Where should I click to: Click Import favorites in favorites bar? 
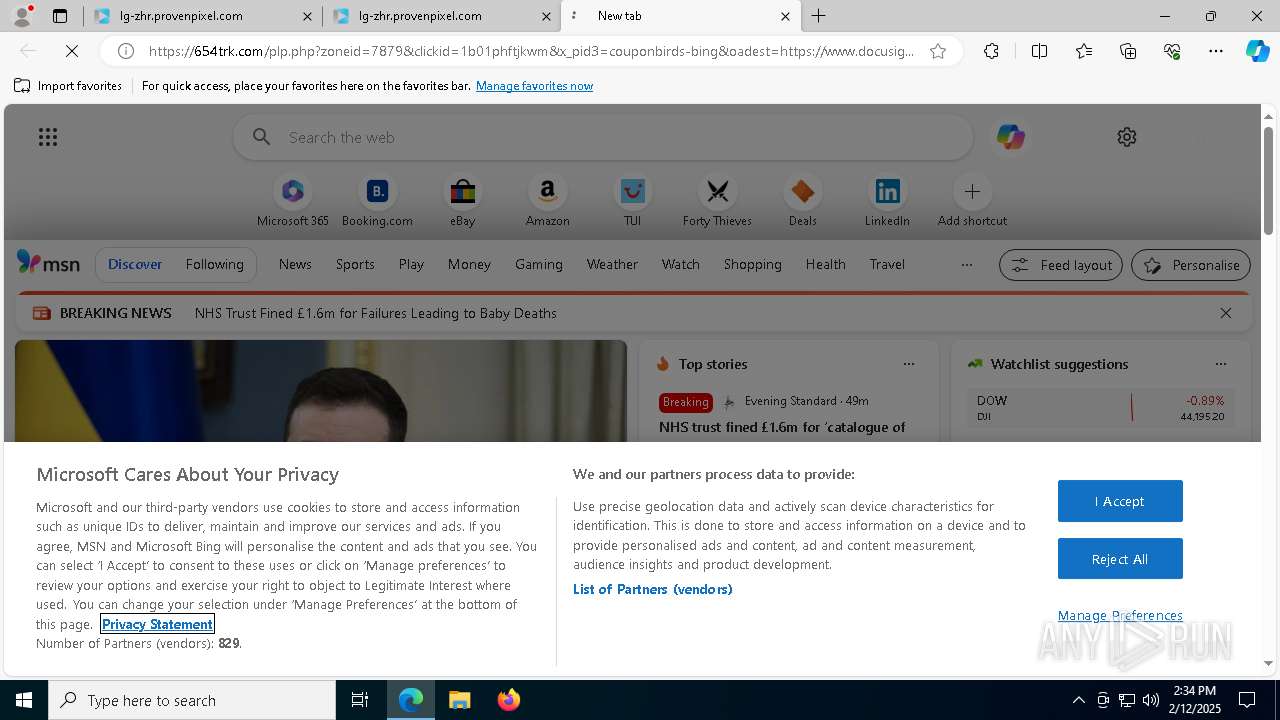click(x=68, y=86)
